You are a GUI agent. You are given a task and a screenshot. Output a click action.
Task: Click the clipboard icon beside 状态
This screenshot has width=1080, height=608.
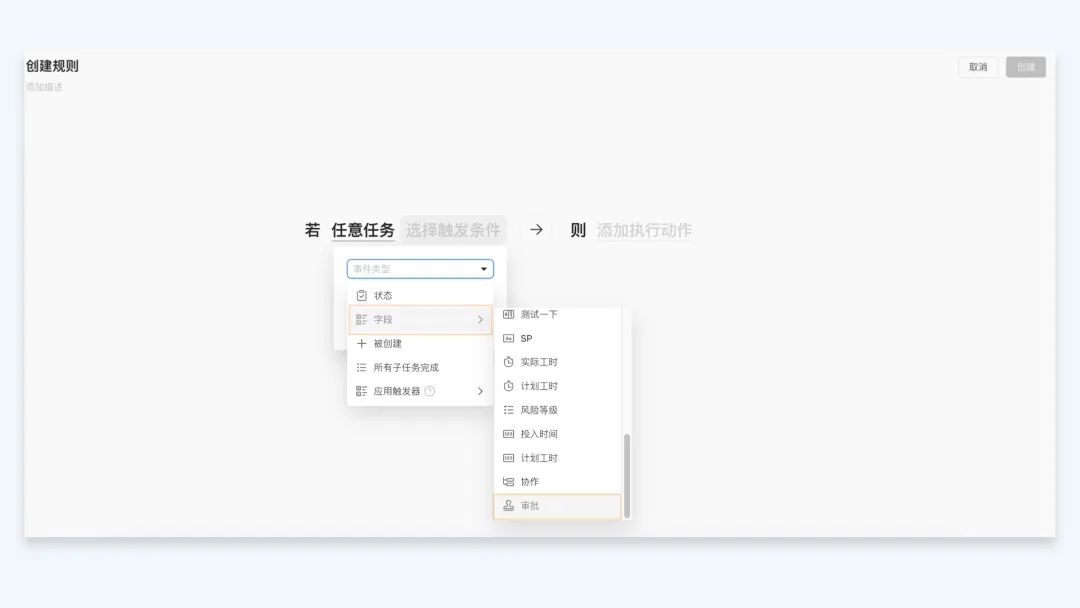pyautogui.click(x=362, y=295)
